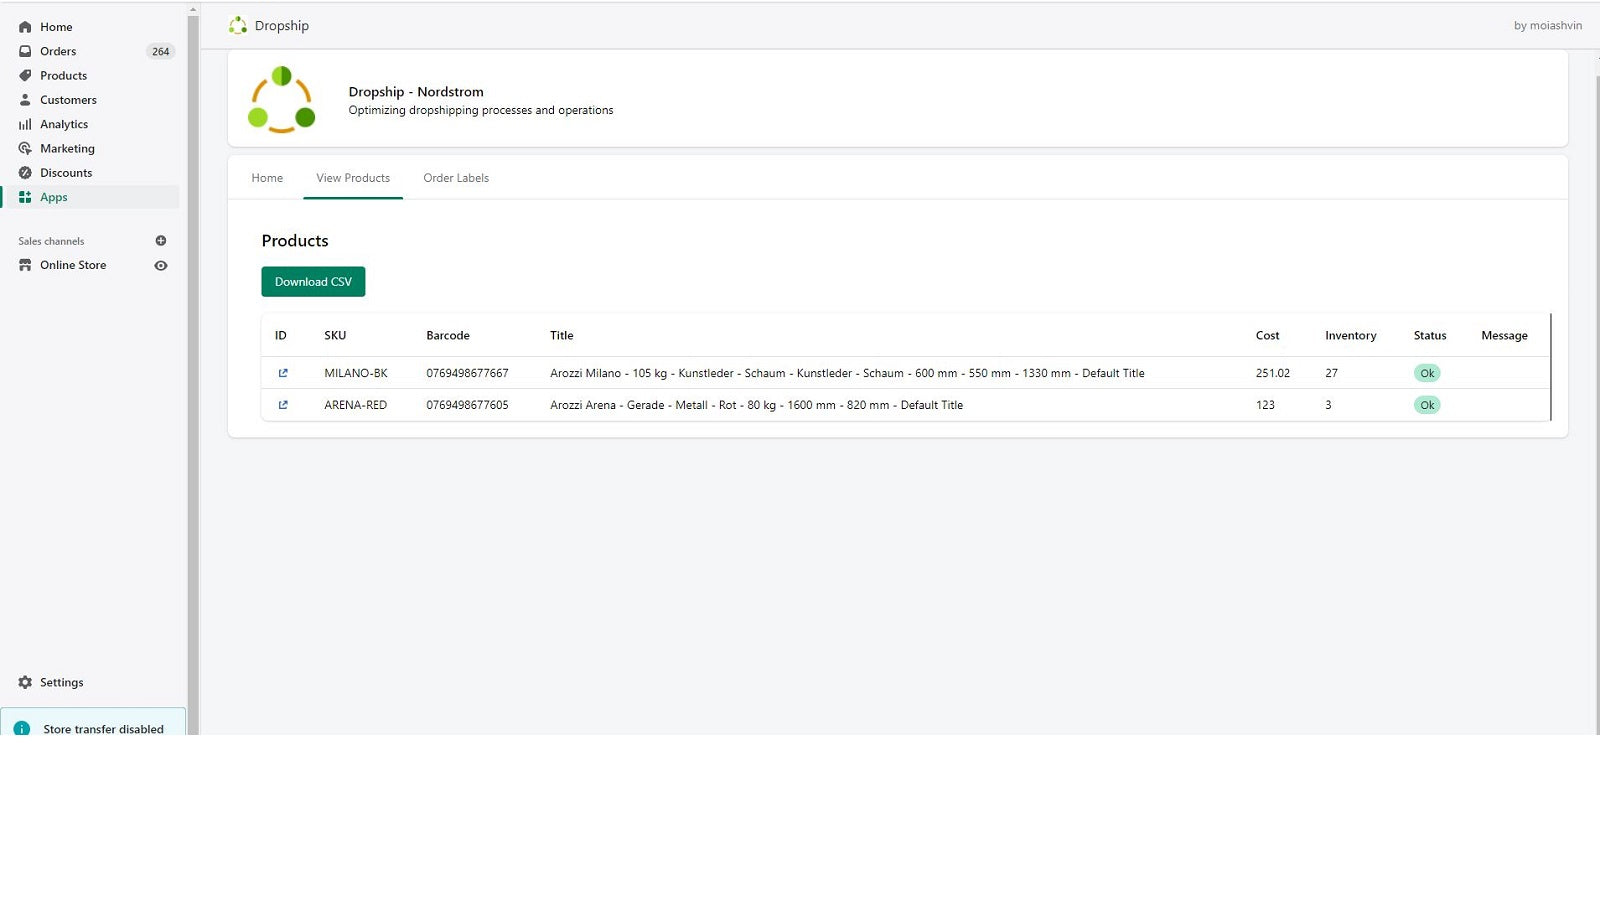Click the Marketing target icon
This screenshot has height=900, width=1600.
pos(25,148)
